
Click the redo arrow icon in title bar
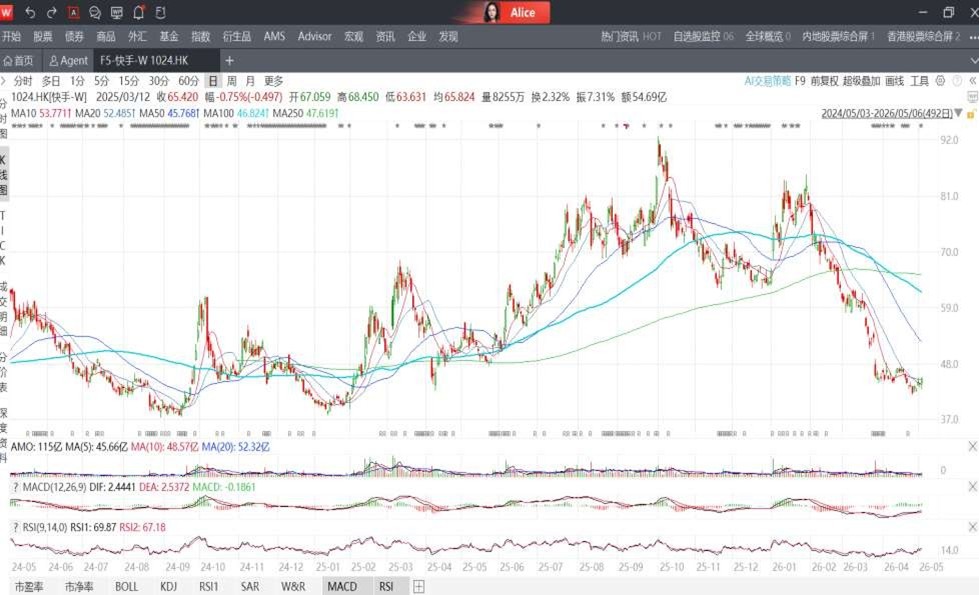pyautogui.click(x=52, y=12)
